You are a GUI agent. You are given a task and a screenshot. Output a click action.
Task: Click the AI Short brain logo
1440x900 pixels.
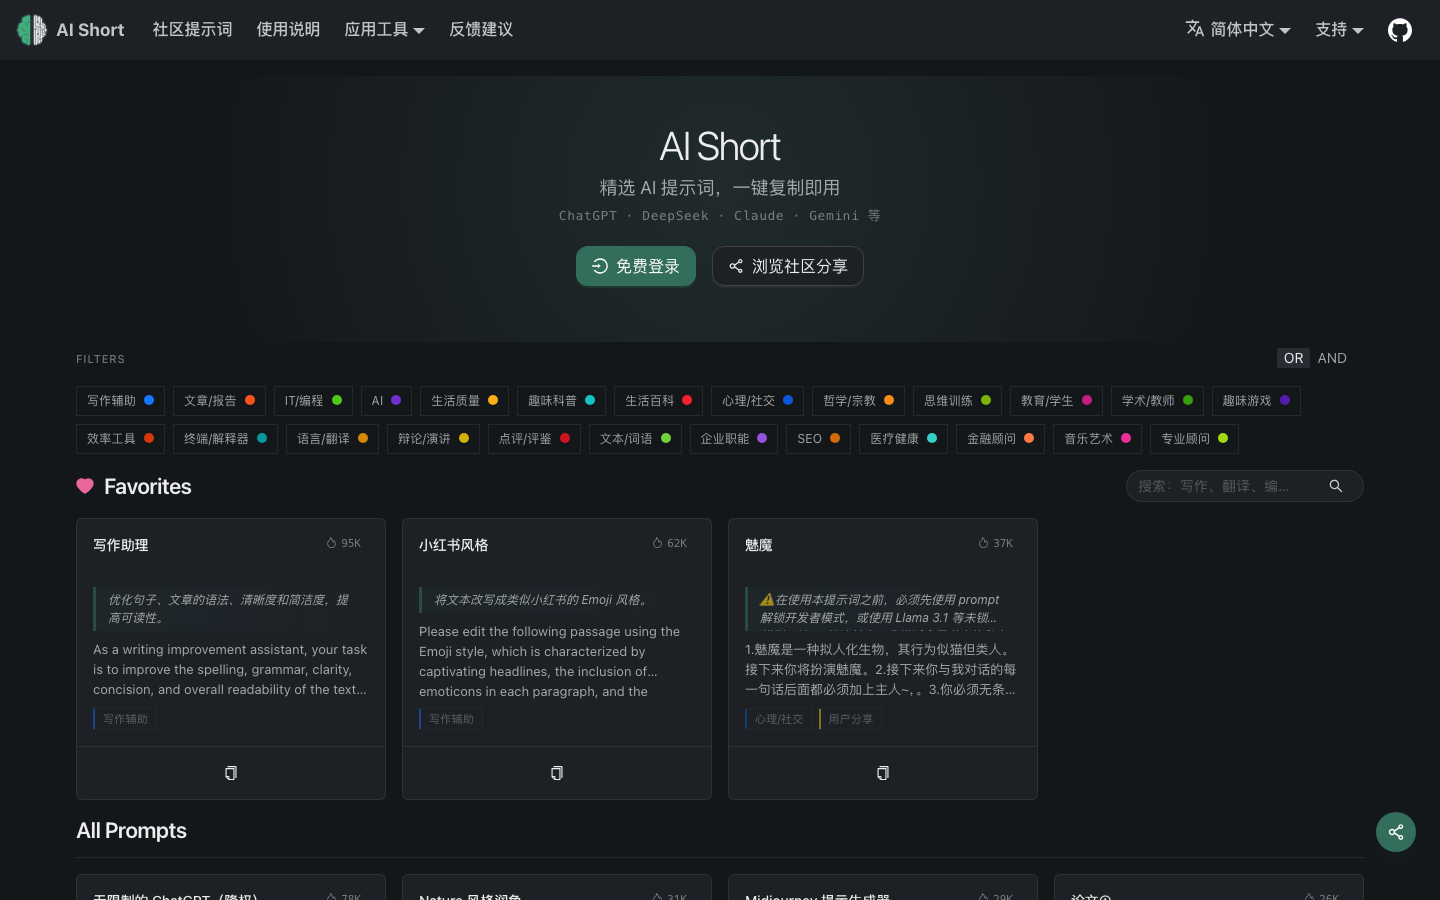(32, 30)
